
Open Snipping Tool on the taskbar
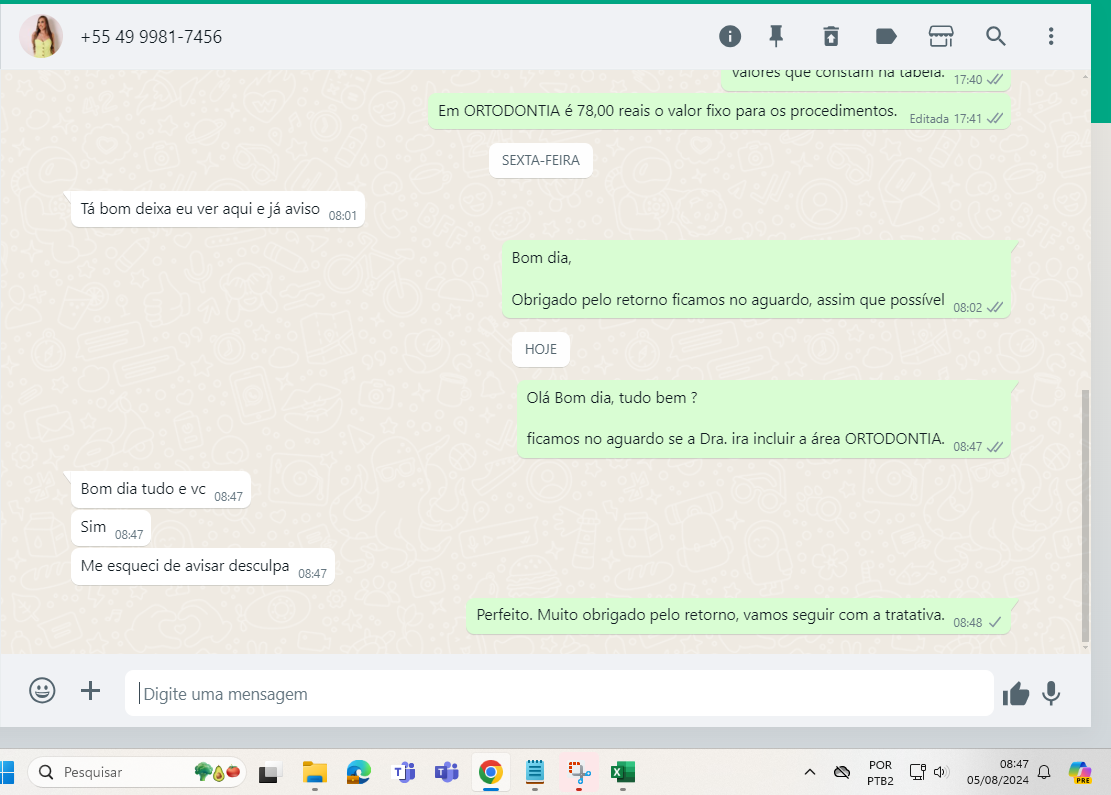click(579, 772)
